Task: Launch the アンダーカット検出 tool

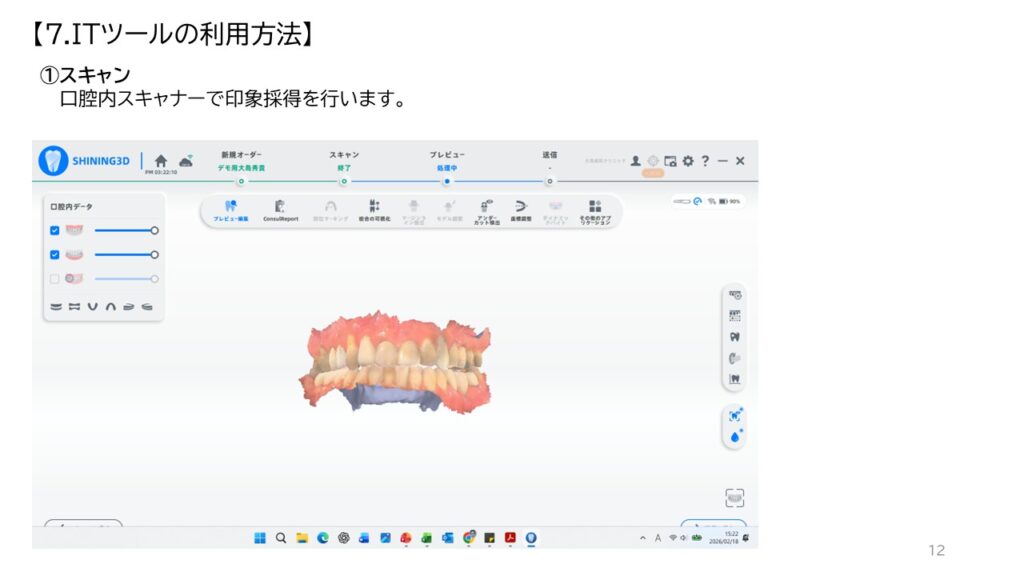Action: point(487,210)
